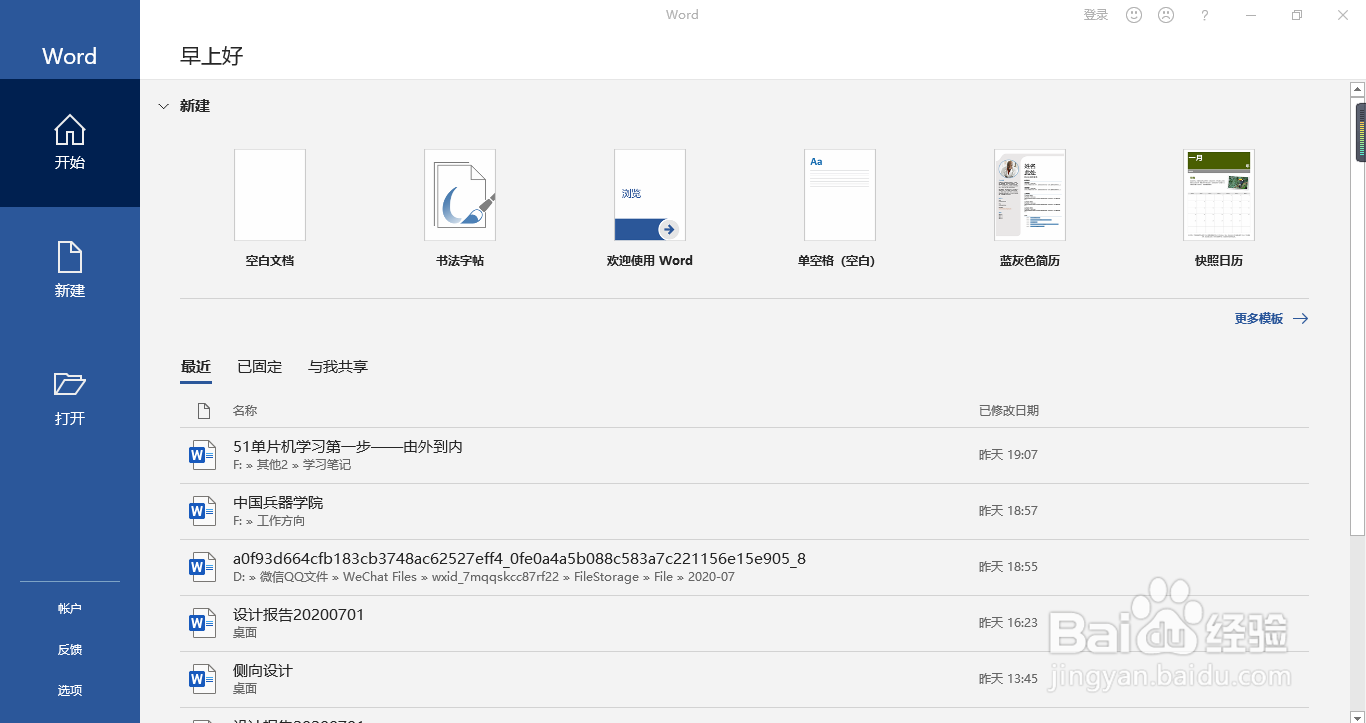Click the smiley face feedback icon

[x=1134, y=15]
